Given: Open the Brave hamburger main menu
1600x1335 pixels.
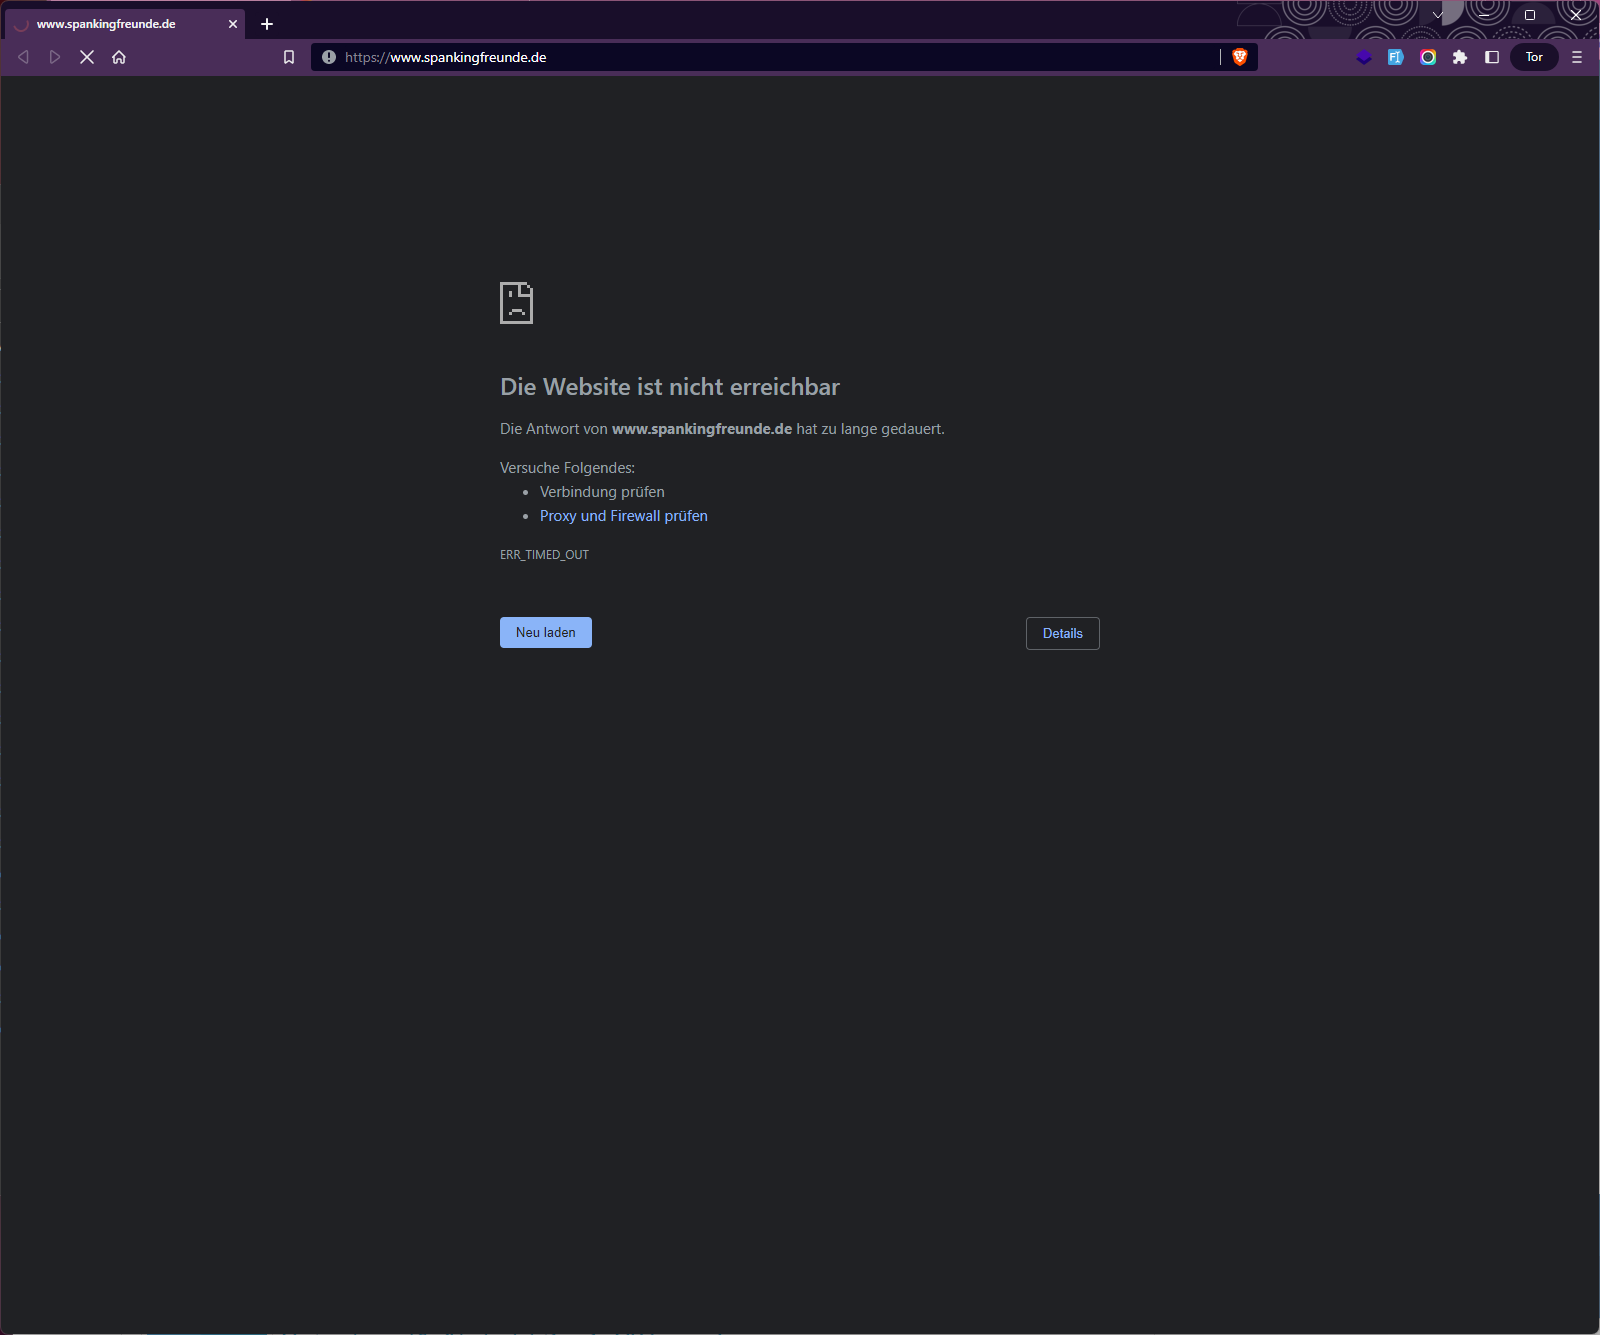Looking at the screenshot, I should click(1577, 57).
